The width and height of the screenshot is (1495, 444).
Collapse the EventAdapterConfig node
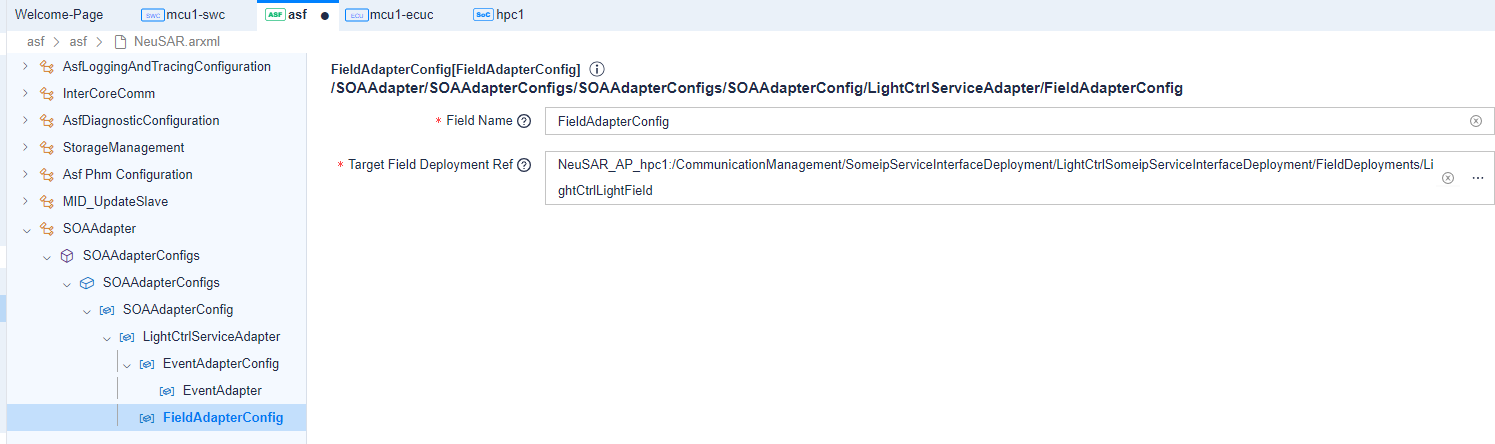(x=127, y=364)
